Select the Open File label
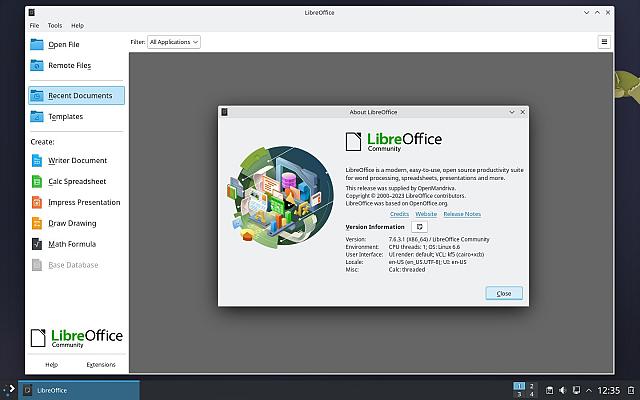 point(64,44)
